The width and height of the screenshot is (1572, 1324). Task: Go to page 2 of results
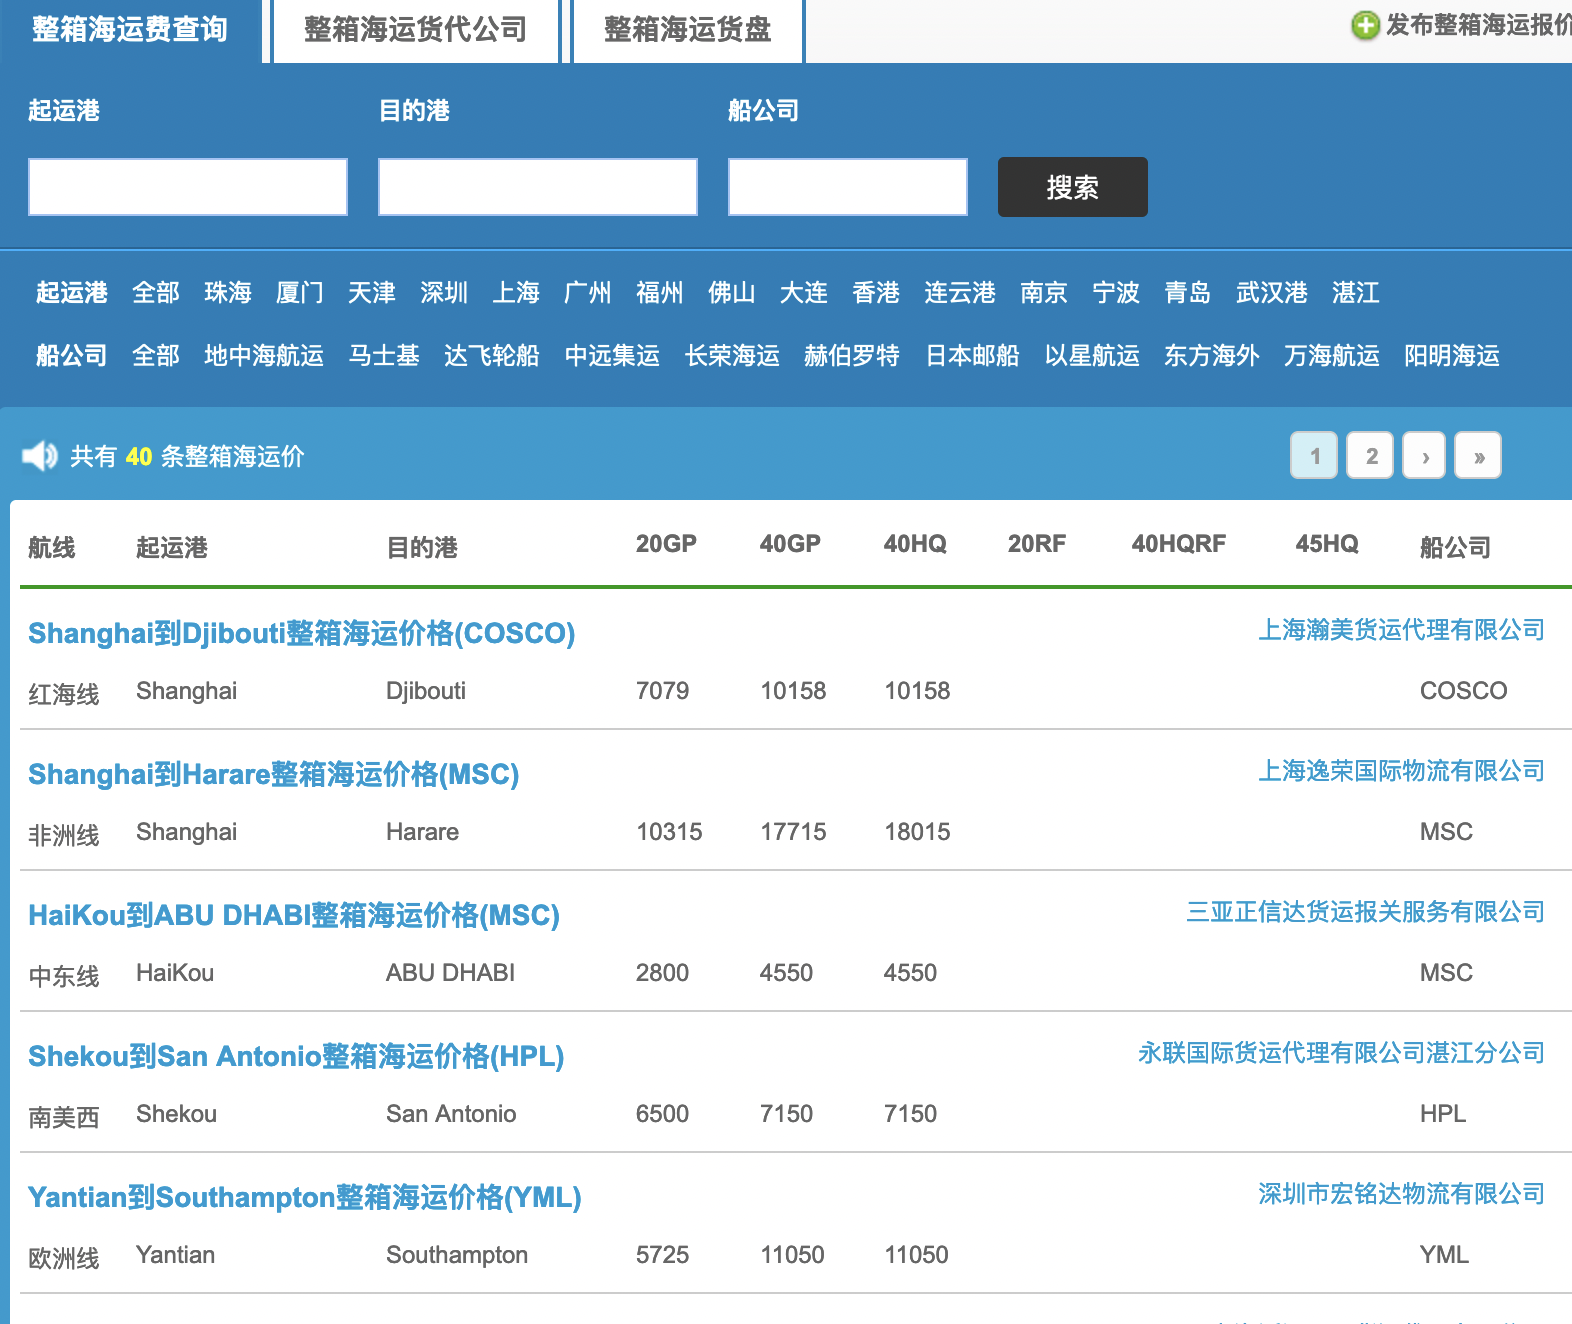point(1370,456)
